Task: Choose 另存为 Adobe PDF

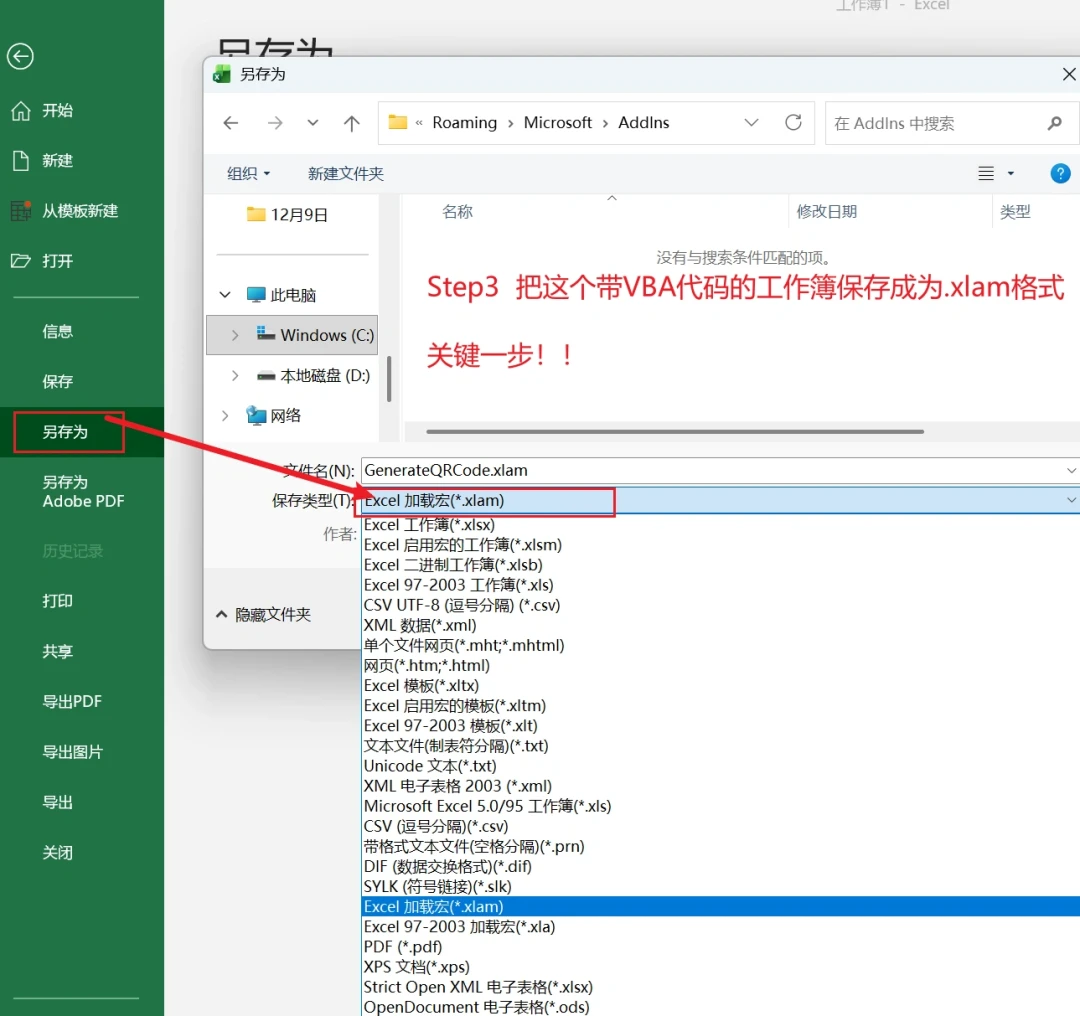Action: [83, 491]
